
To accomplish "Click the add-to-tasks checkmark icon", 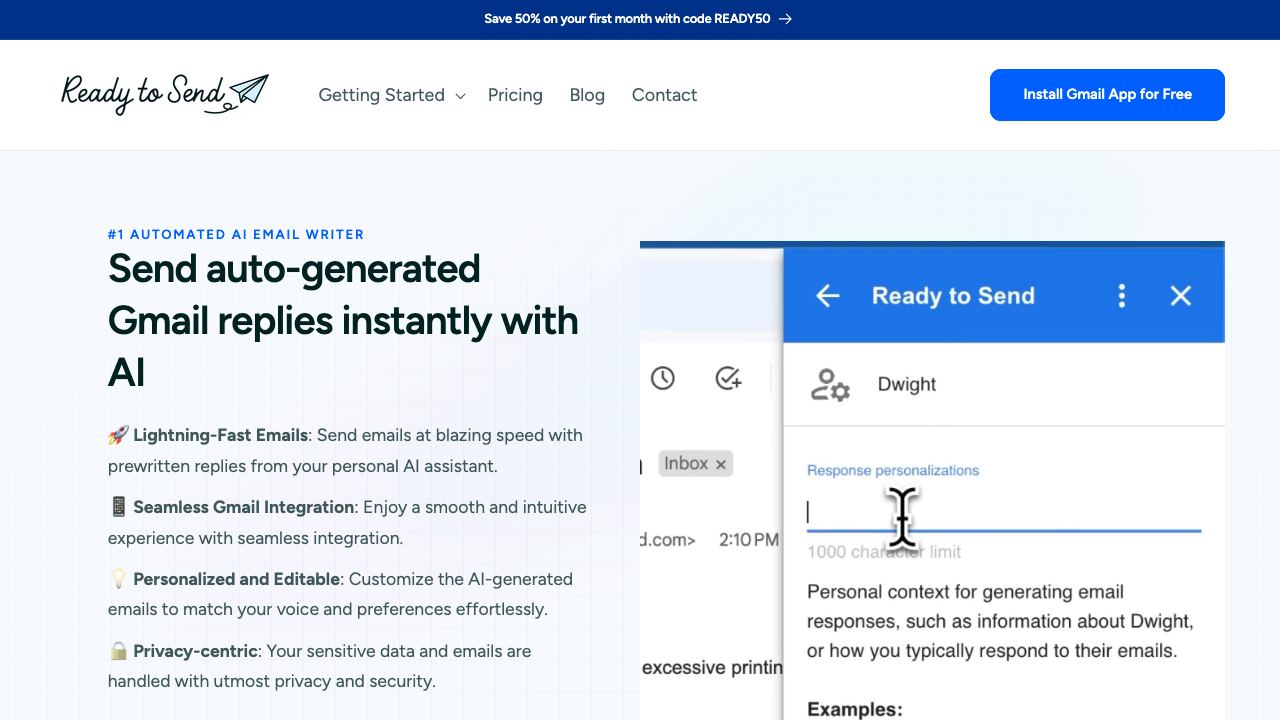I will (x=729, y=378).
